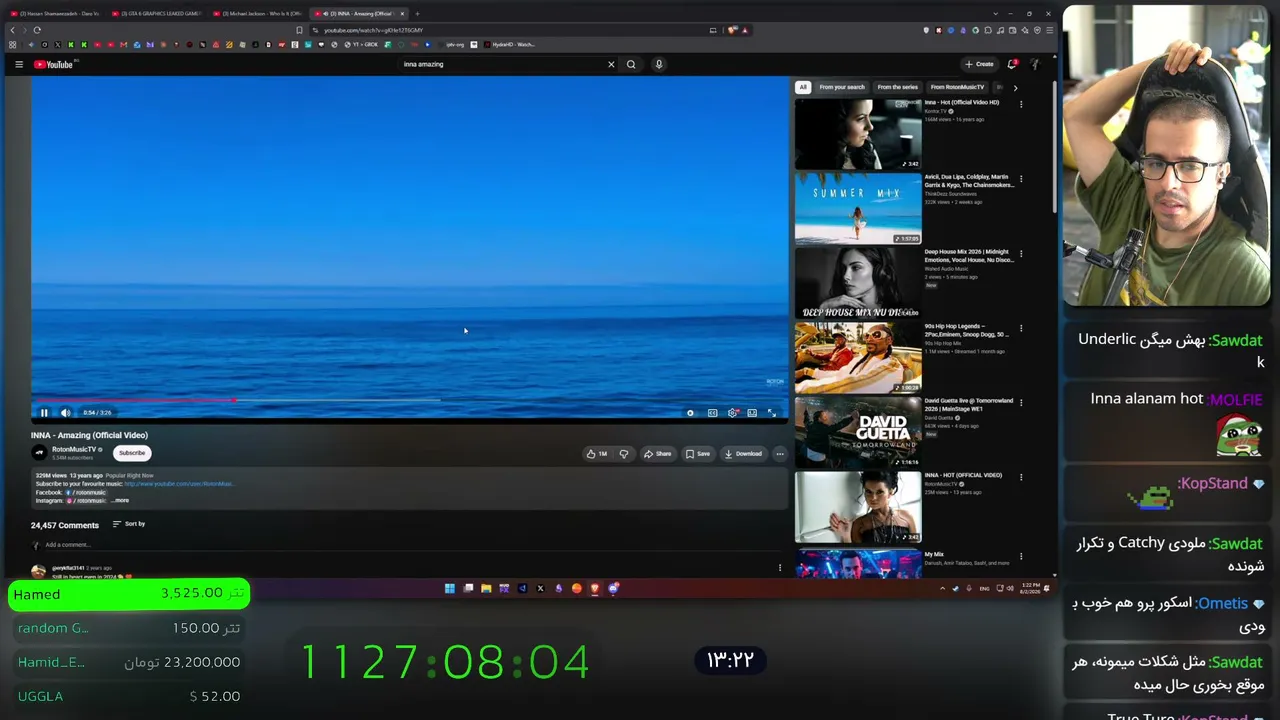Pause the INNA Amazing video

tap(44, 412)
